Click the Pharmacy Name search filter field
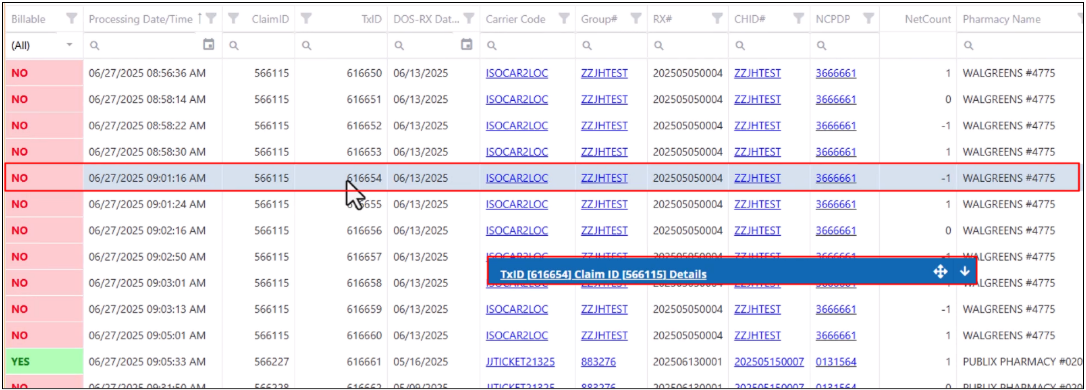1086x390 pixels. tap(1016, 45)
